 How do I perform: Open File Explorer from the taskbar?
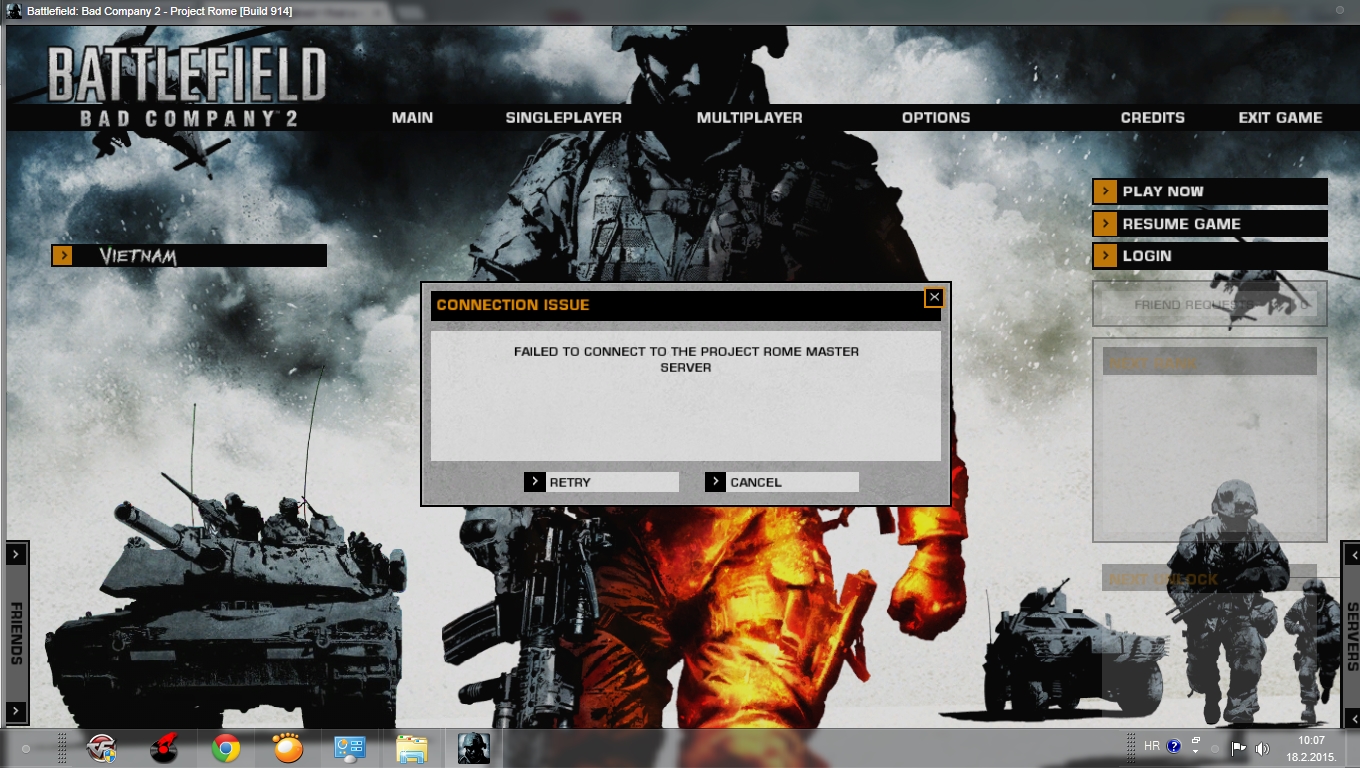coord(412,748)
